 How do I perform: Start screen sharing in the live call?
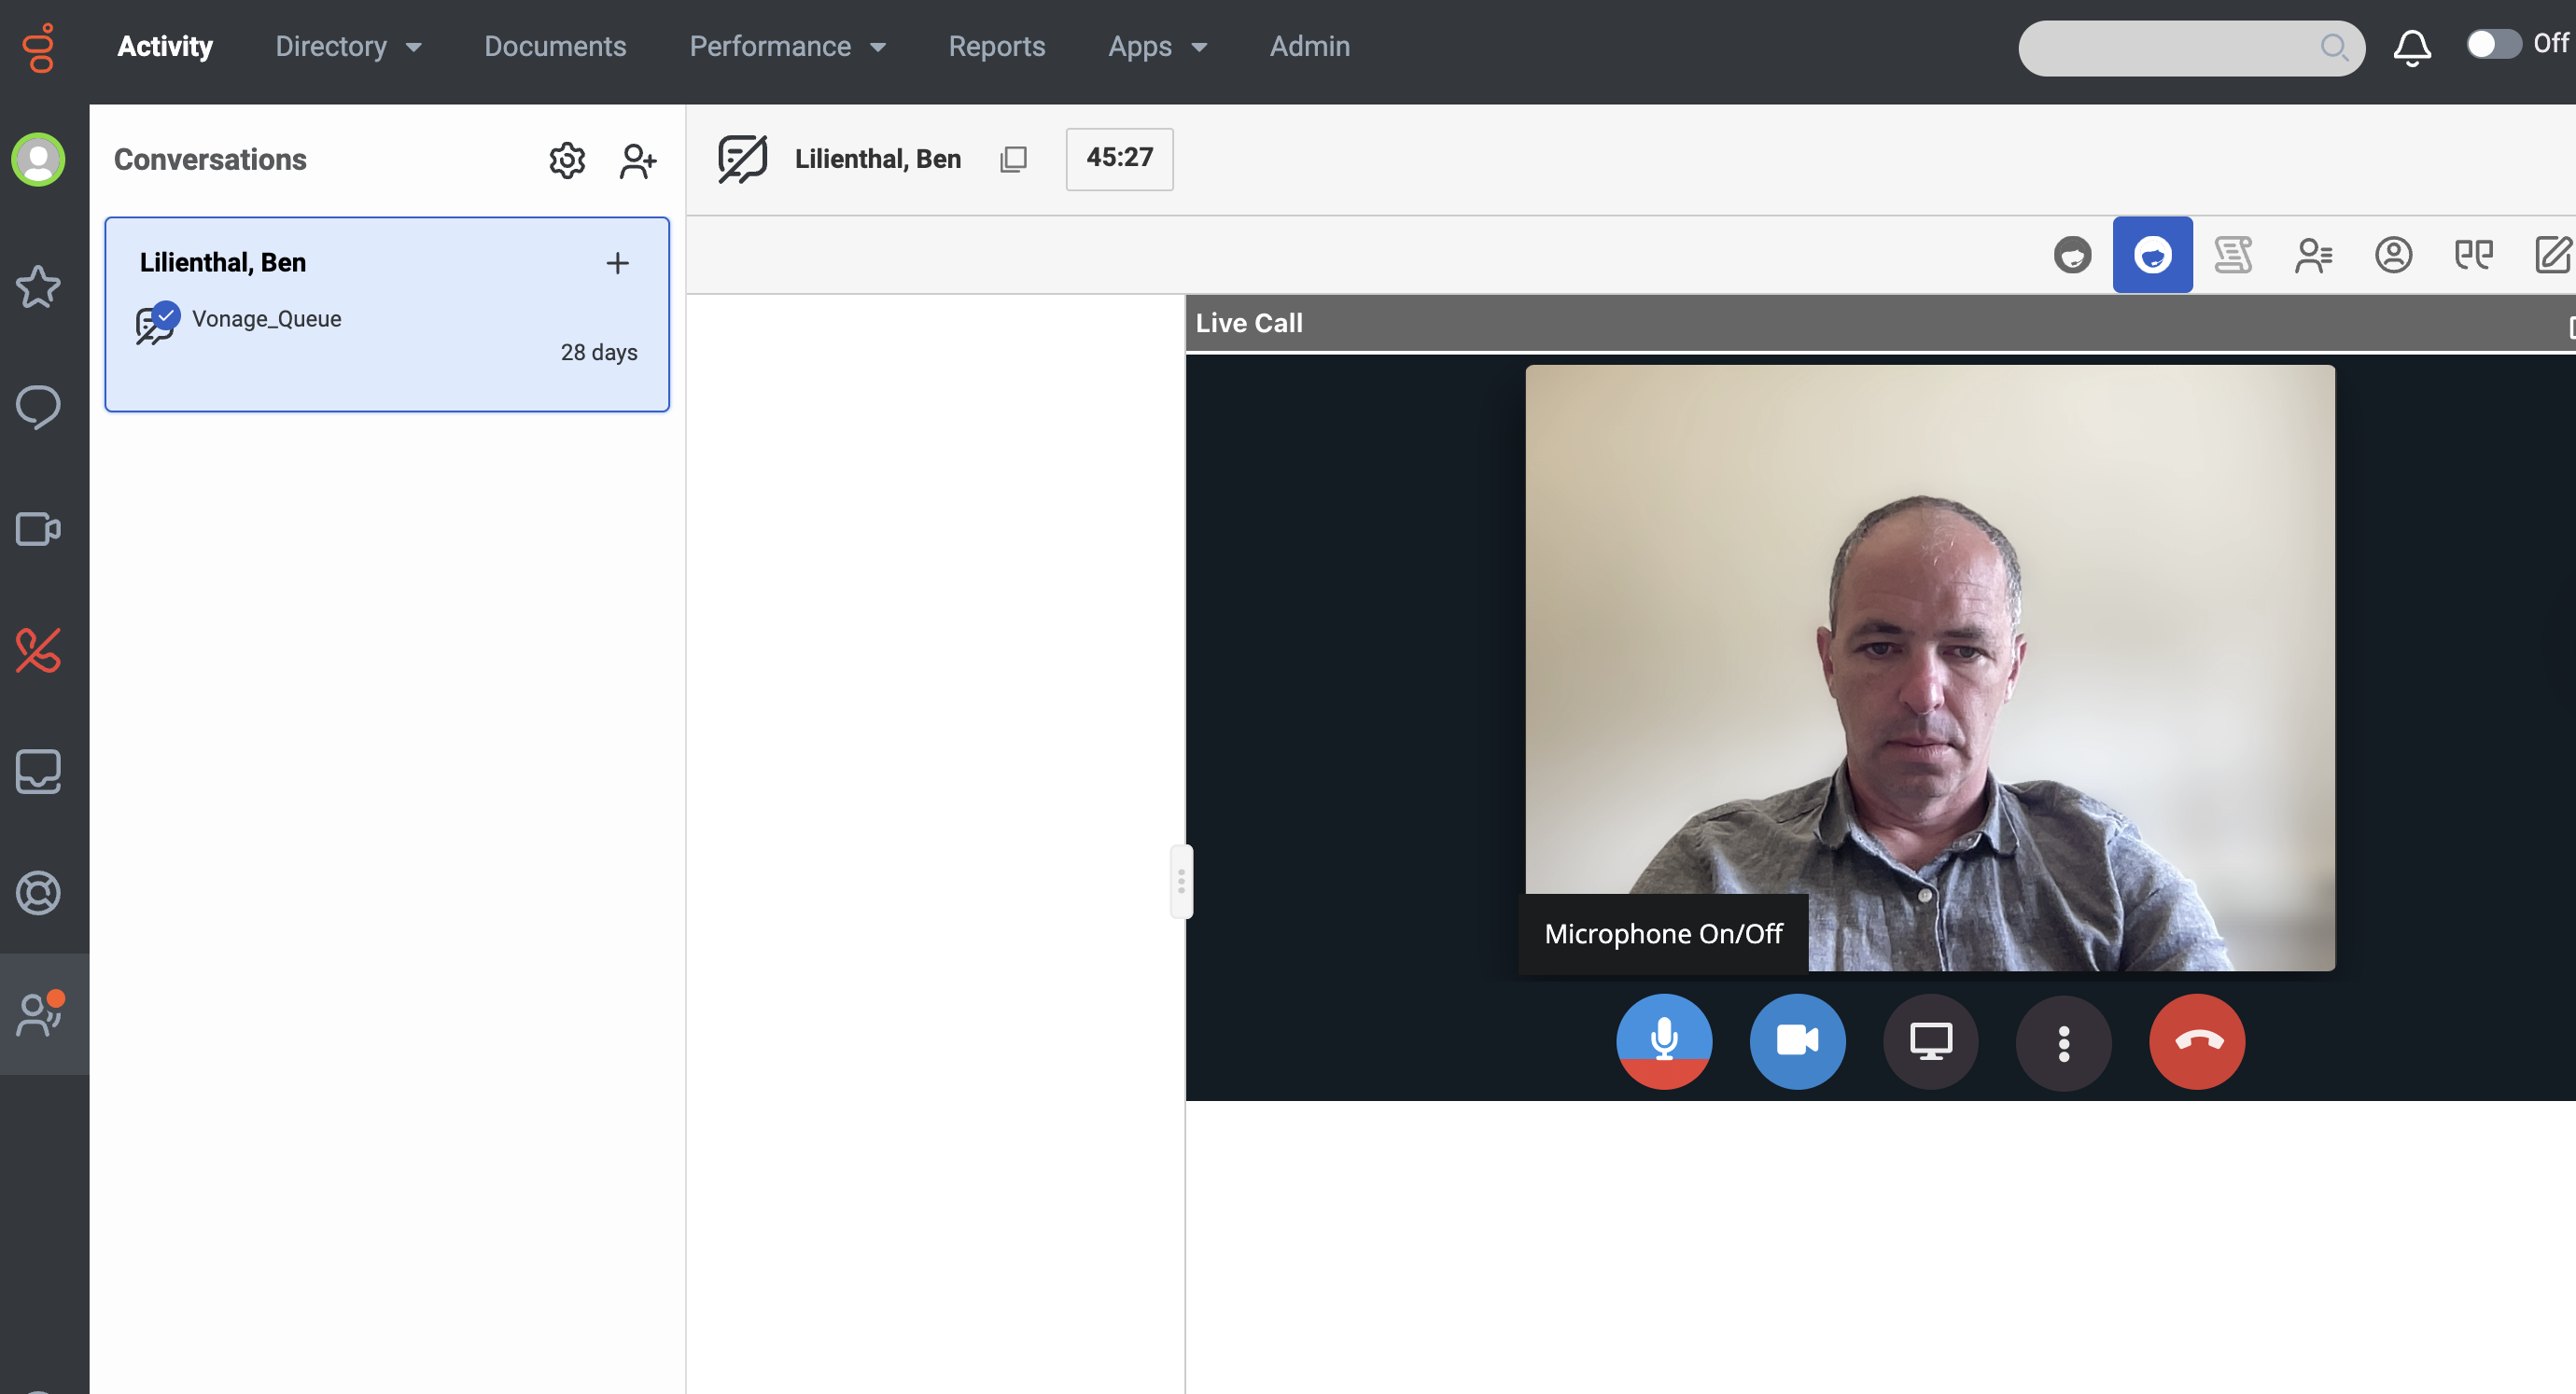pos(1930,1041)
